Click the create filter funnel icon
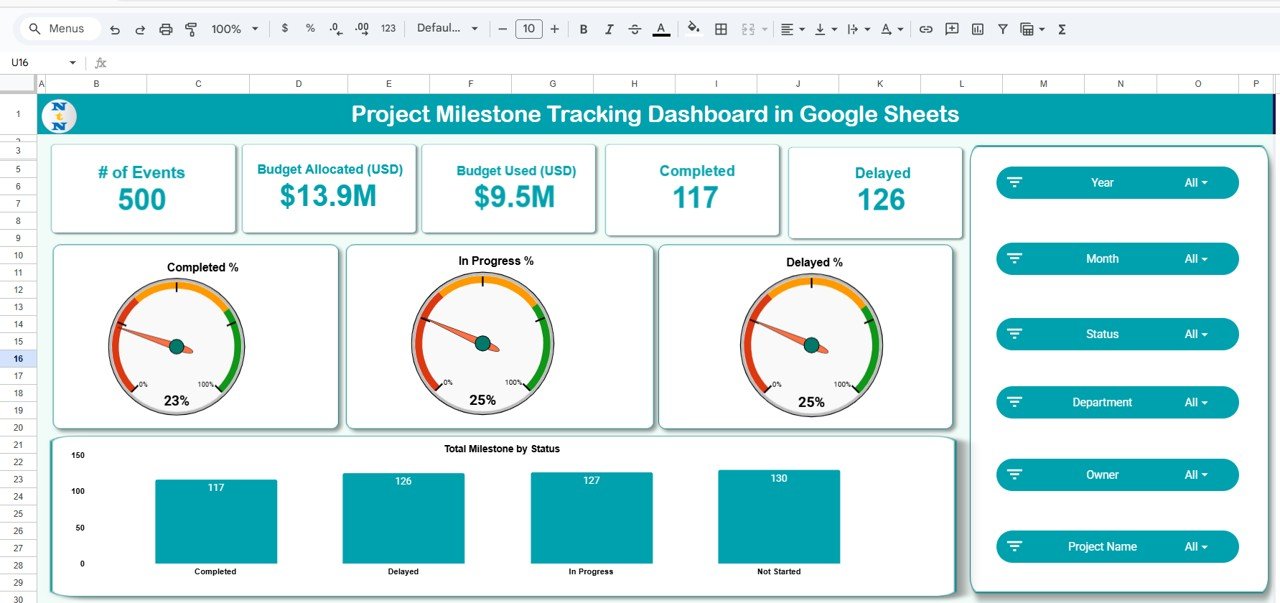Screen dimensions: 1280x603 1002,29
